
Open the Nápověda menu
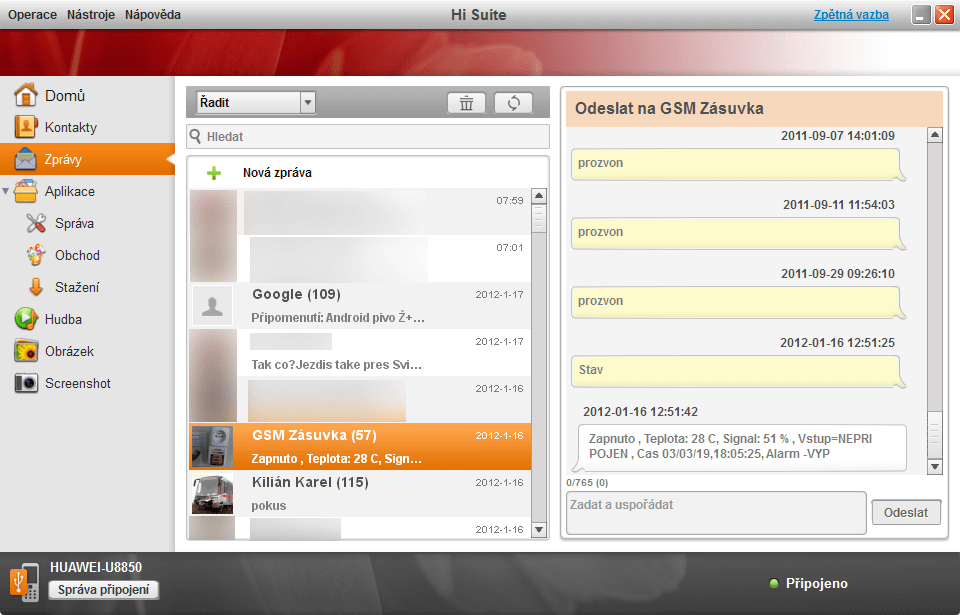click(153, 15)
